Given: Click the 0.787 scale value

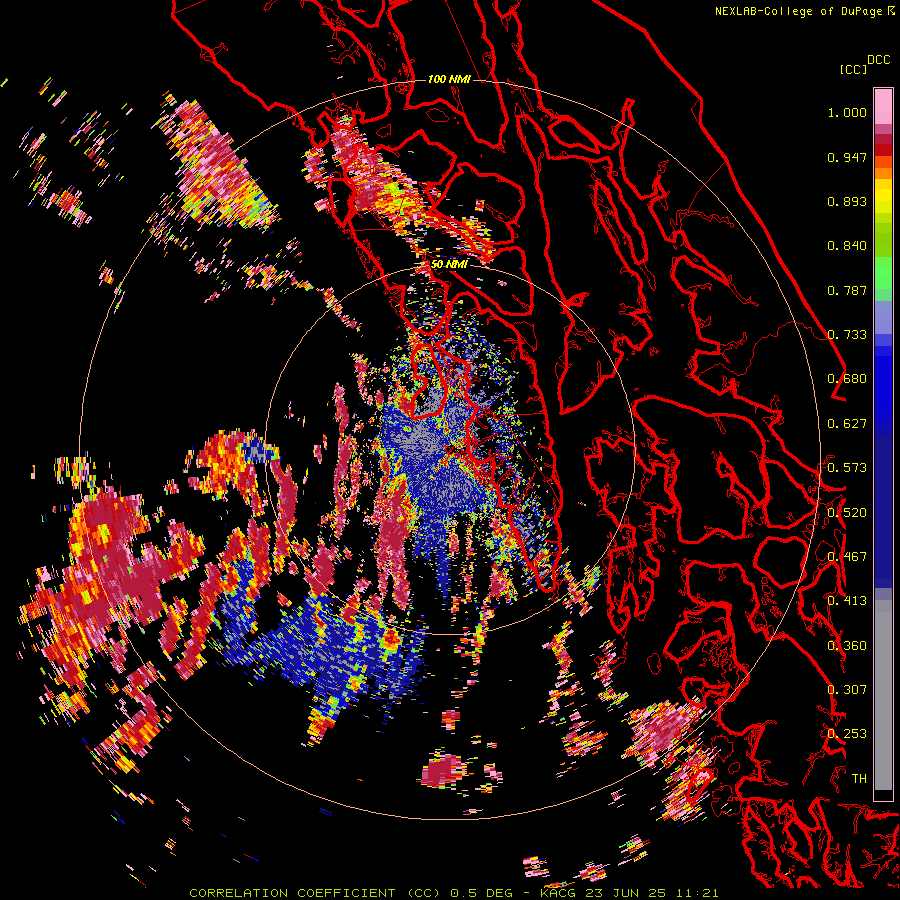Looking at the screenshot, I should [847, 290].
